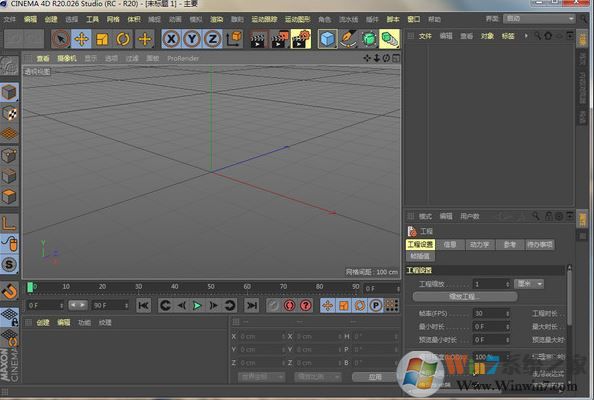
Task: Click viewport orbit navigation icon
Action: (386, 58)
